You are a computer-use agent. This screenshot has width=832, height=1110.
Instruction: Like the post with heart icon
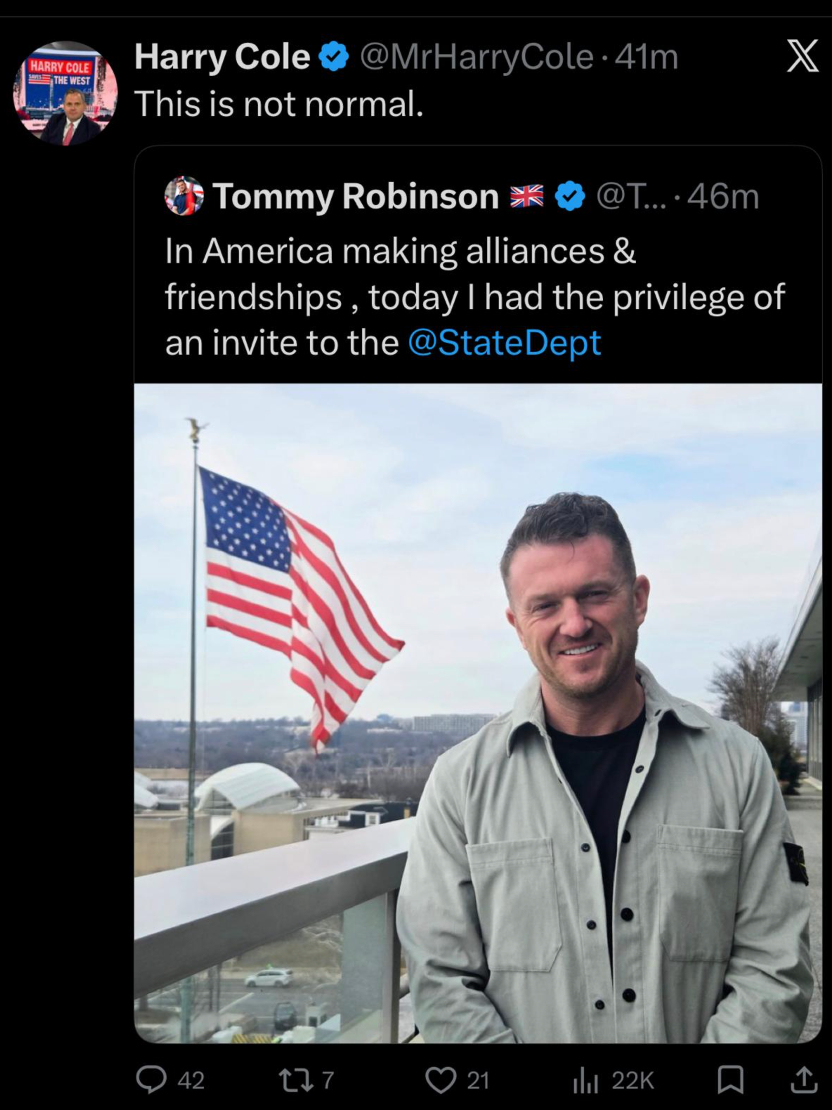point(441,1079)
